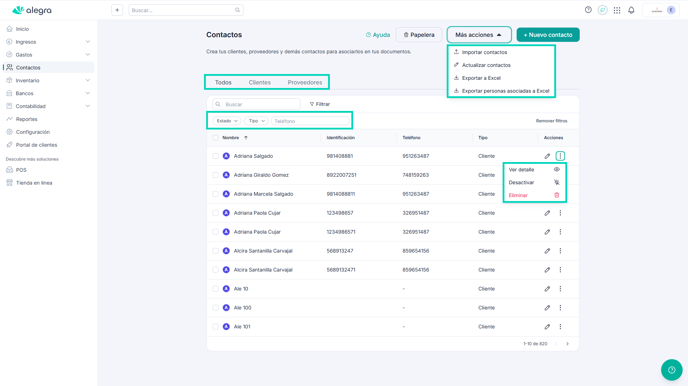Image resolution: width=688 pixels, height=386 pixels.
Task: Edit the Ale 10 contact pencil icon
Action: click(547, 289)
